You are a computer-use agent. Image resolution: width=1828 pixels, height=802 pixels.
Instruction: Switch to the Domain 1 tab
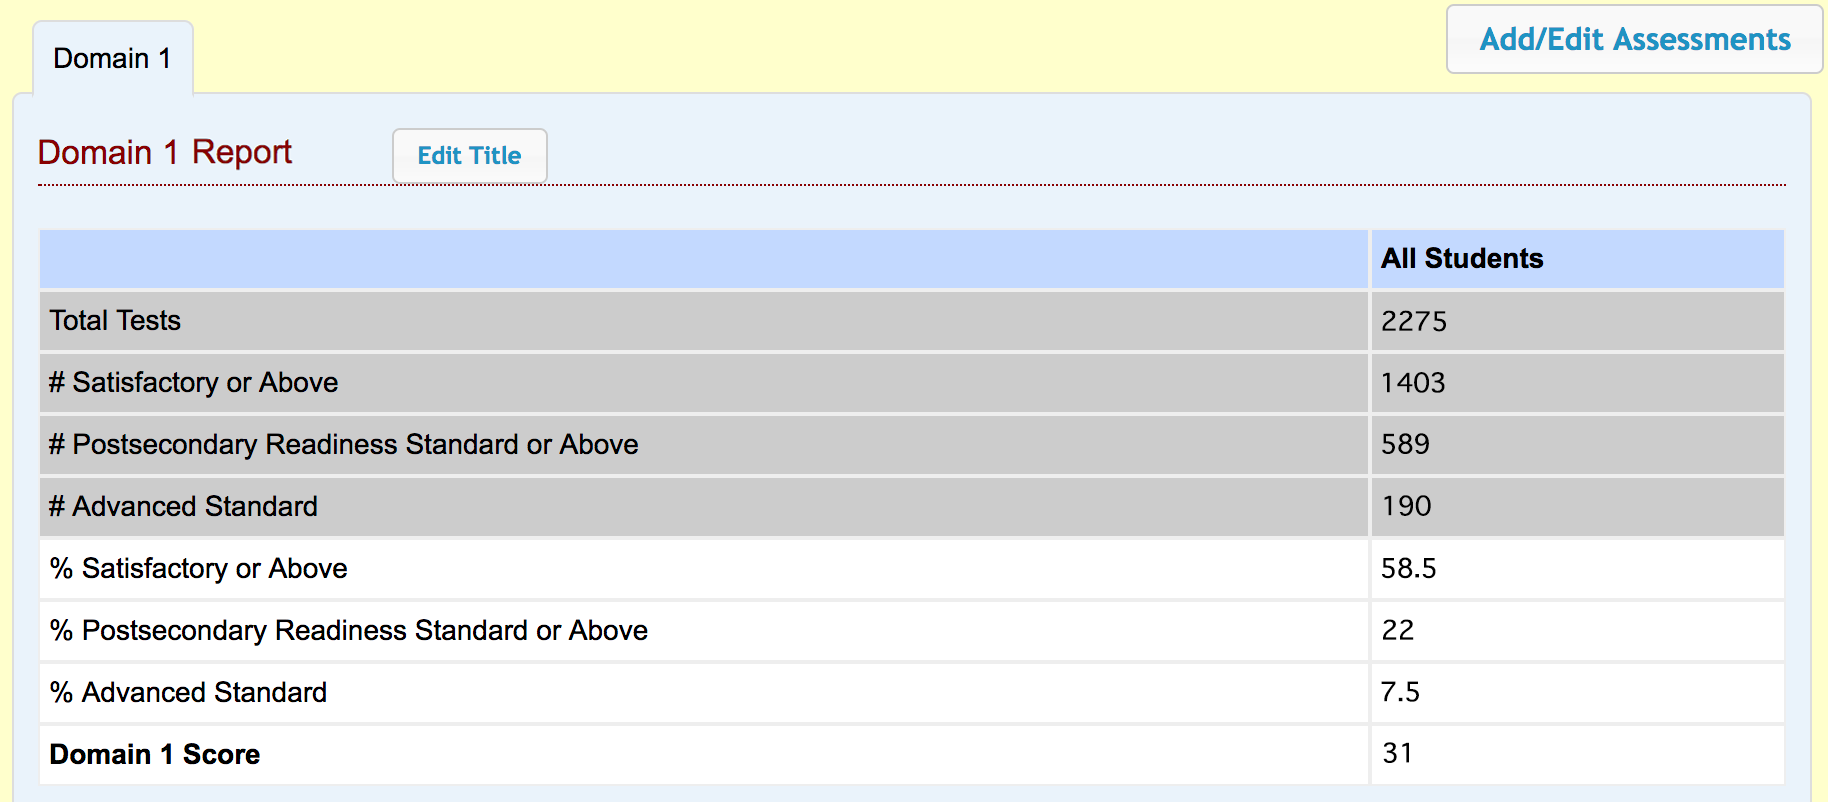pos(112,59)
